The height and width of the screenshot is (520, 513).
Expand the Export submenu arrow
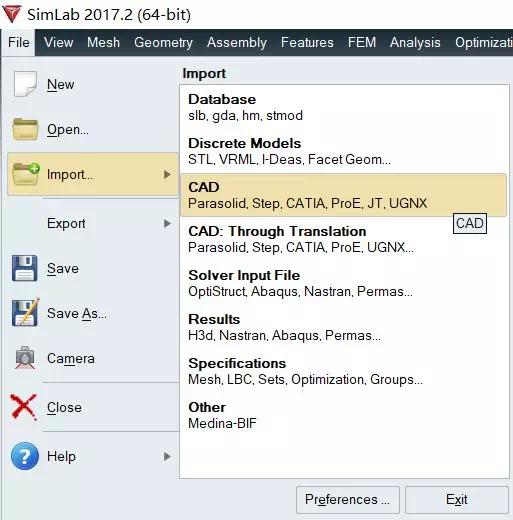tap(167, 223)
